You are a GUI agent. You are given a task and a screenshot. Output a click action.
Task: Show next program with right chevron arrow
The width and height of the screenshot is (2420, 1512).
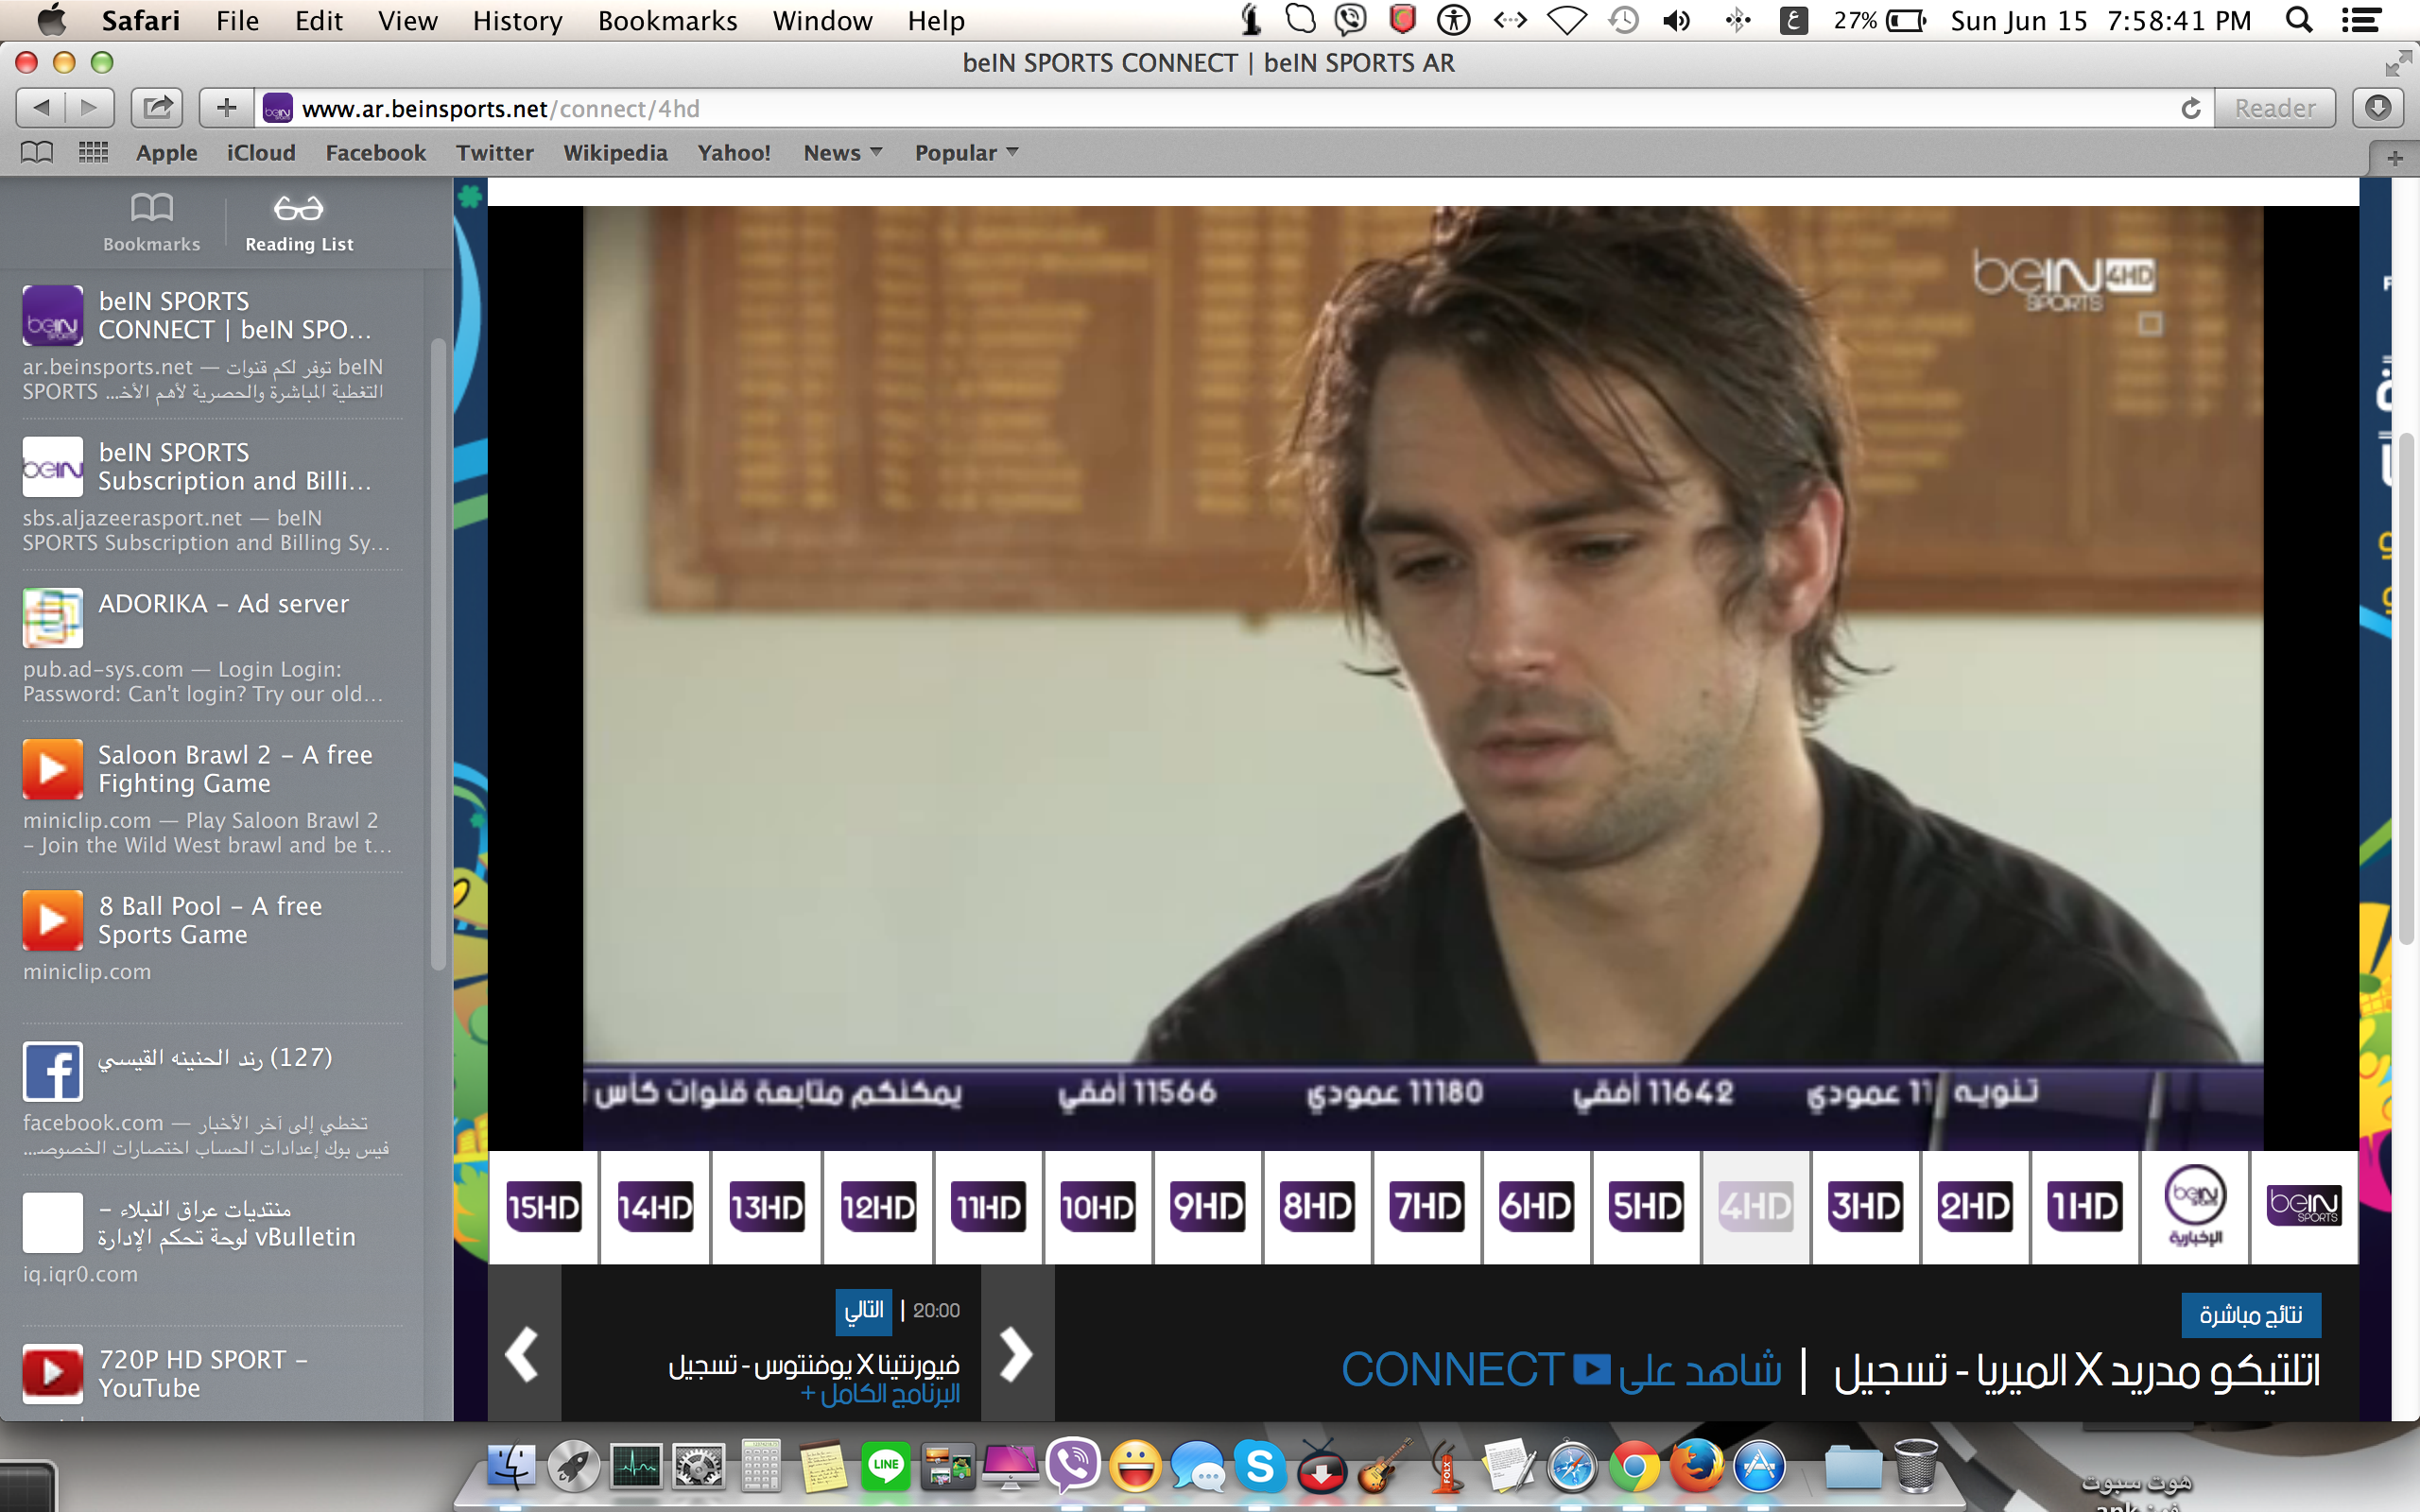point(1016,1354)
